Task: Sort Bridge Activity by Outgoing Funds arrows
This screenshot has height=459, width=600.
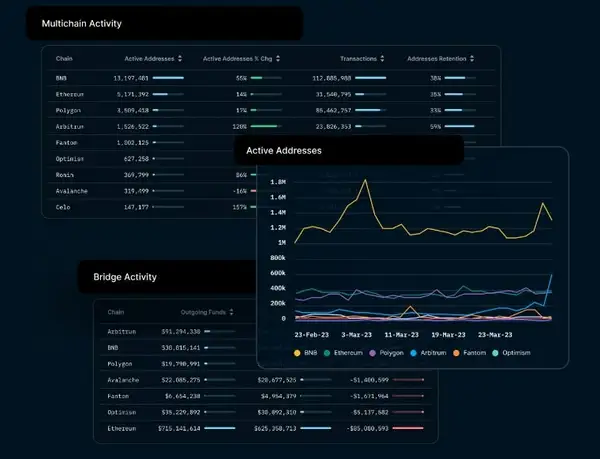Action: pos(231,312)
